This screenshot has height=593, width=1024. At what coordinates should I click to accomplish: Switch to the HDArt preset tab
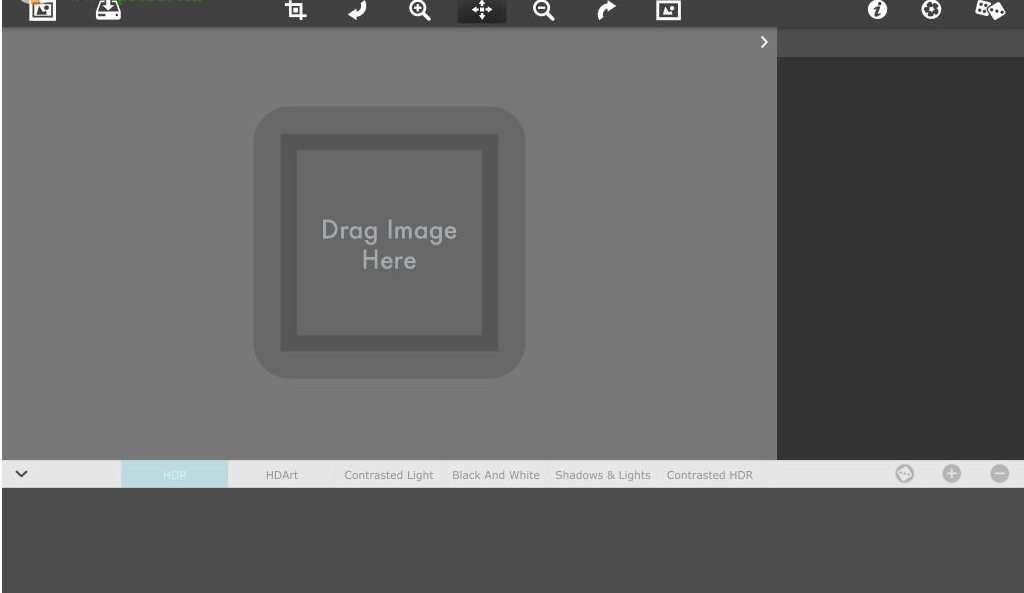click(281, 475)
